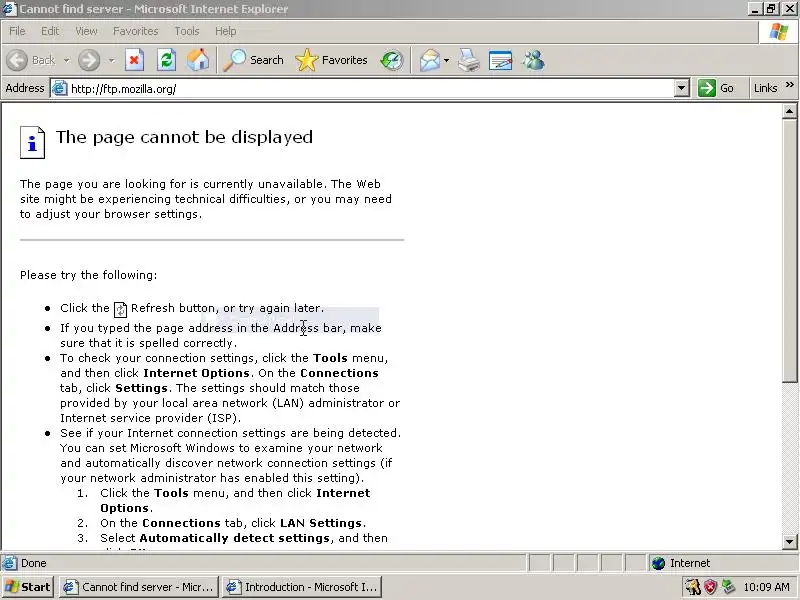
Task: Click the Forward arrow button
Action: pos(89,60)
